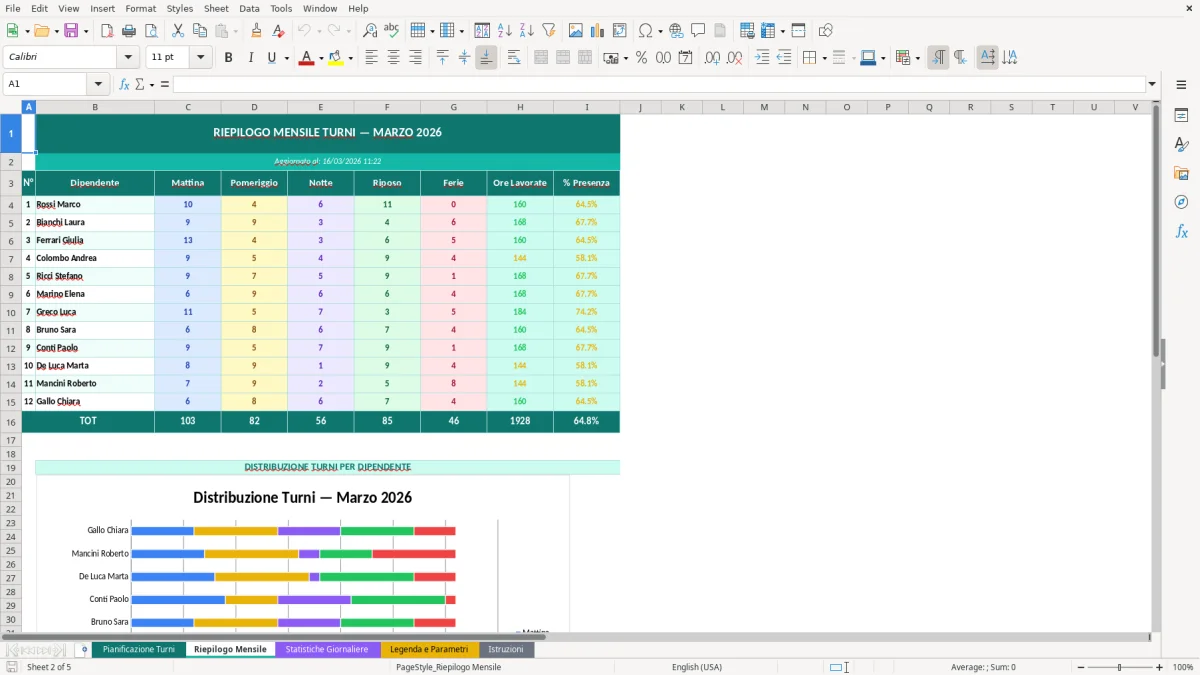
Task: Expand Paste options dropdown arrow
Action: tap(236, 31)
